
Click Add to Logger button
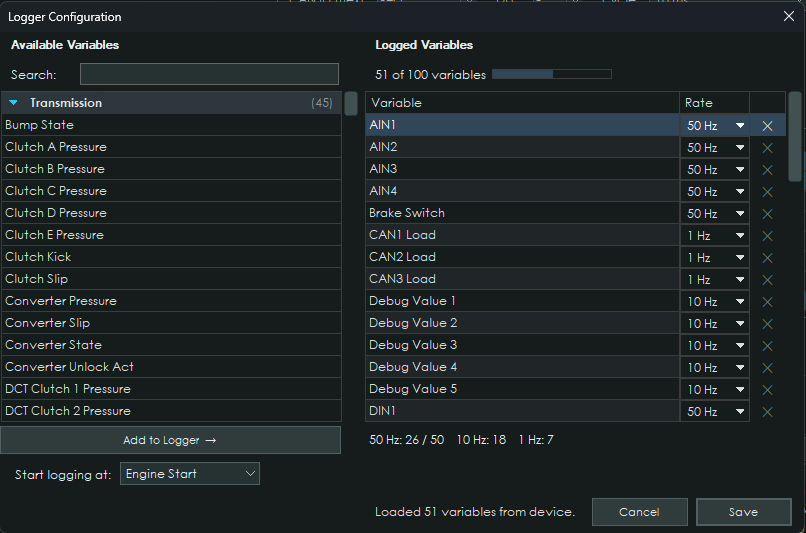(x=170, y=440)
